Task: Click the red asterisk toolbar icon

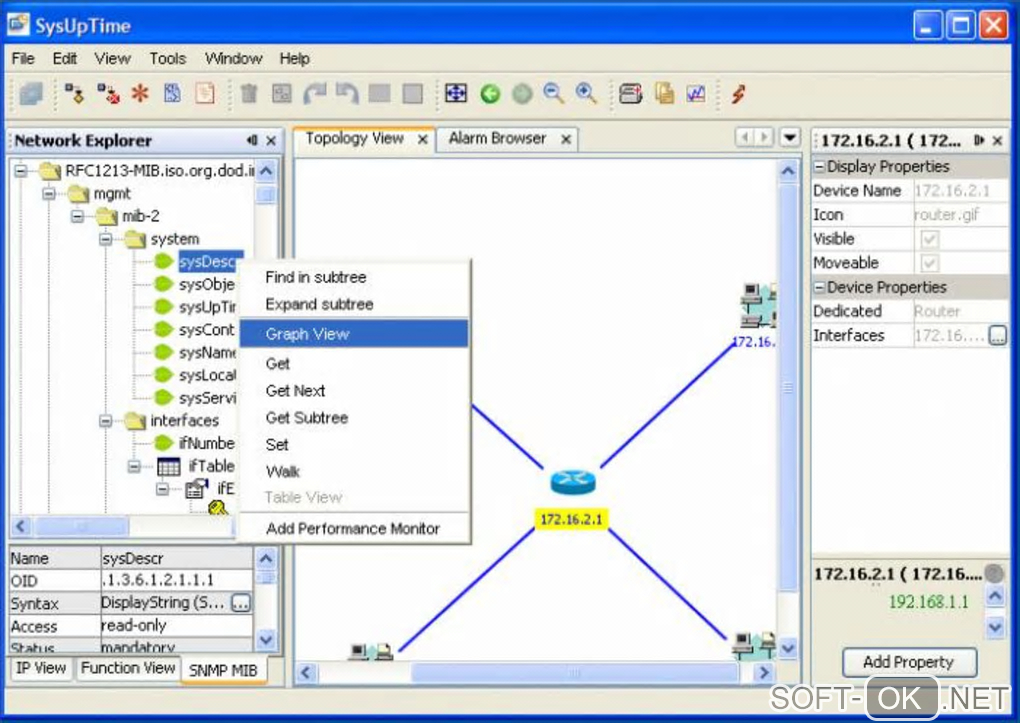Action: (140, 94)
